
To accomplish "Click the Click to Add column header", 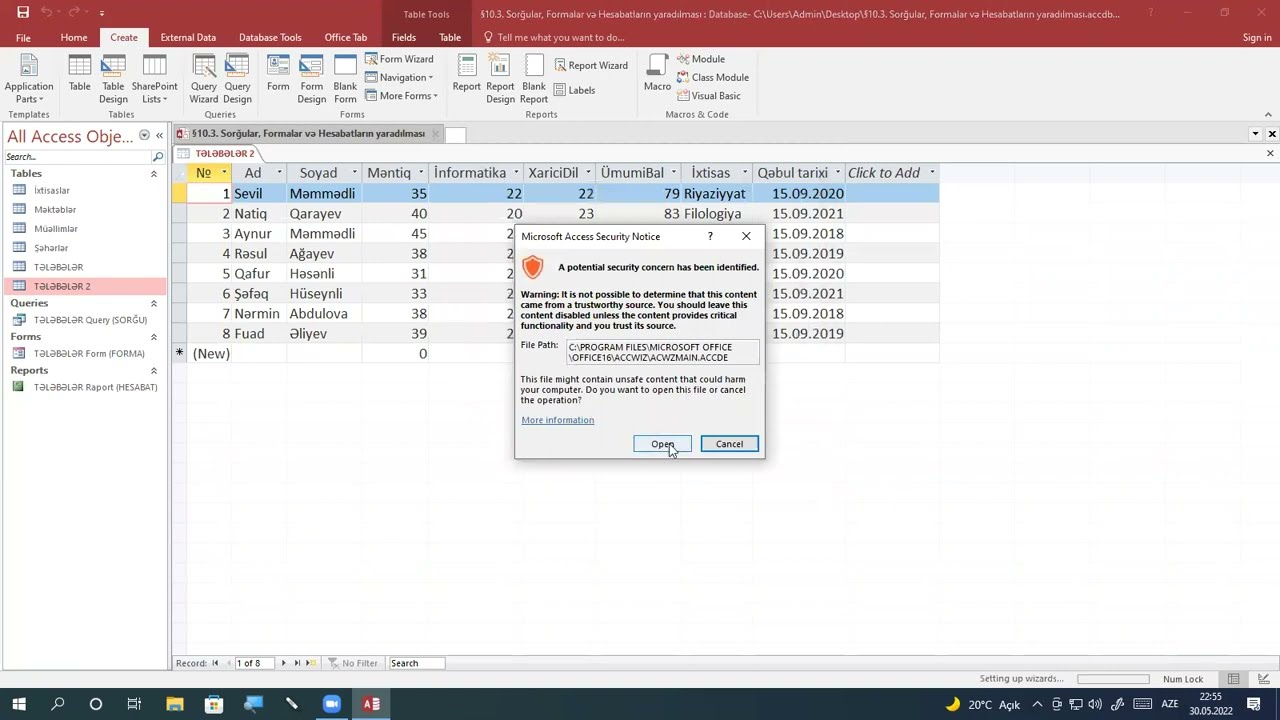I will coord(890,173).
